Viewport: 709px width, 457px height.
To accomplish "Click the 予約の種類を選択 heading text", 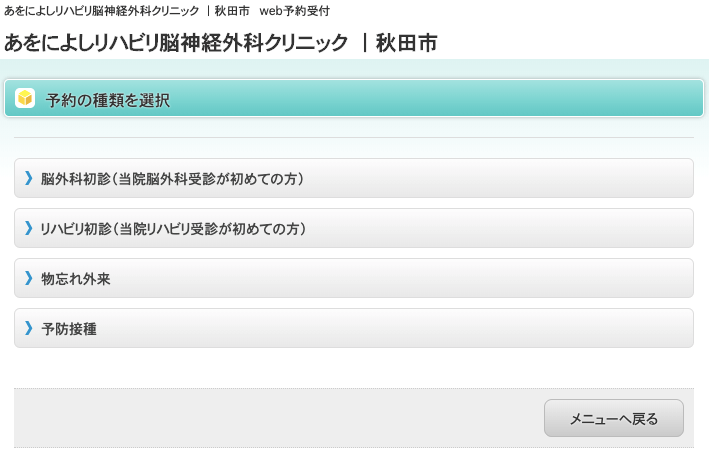I will click(x=108, y=100).
